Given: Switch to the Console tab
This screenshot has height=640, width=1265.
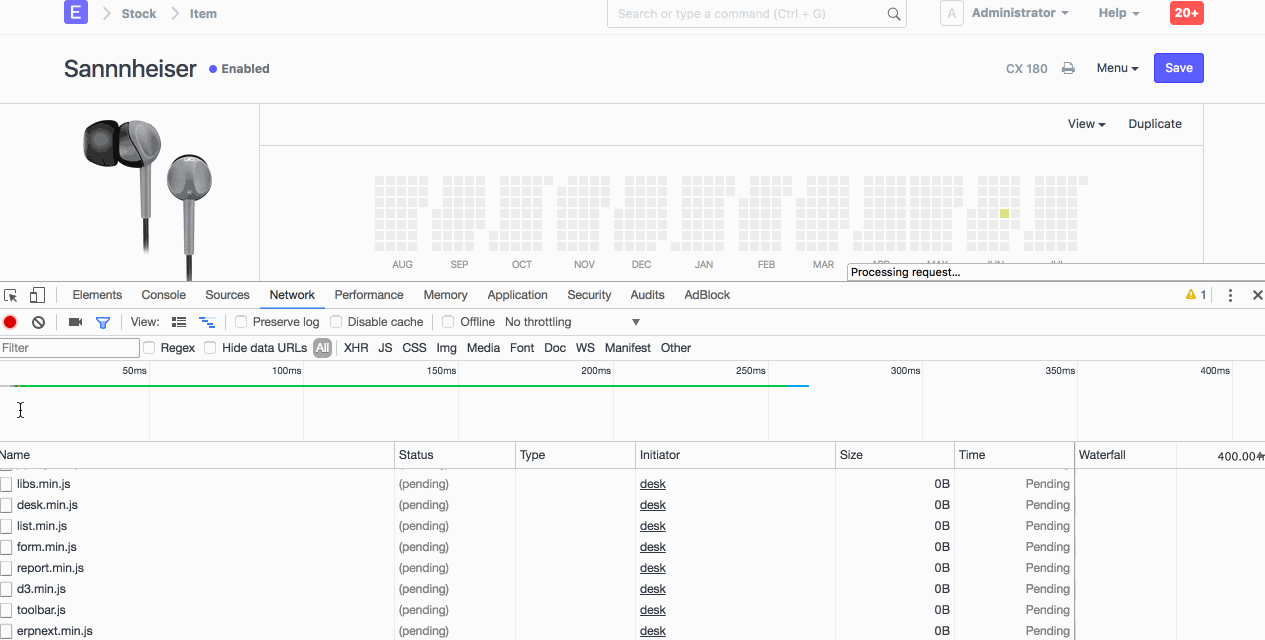Looking at the screenshot, I should (164, 295).
